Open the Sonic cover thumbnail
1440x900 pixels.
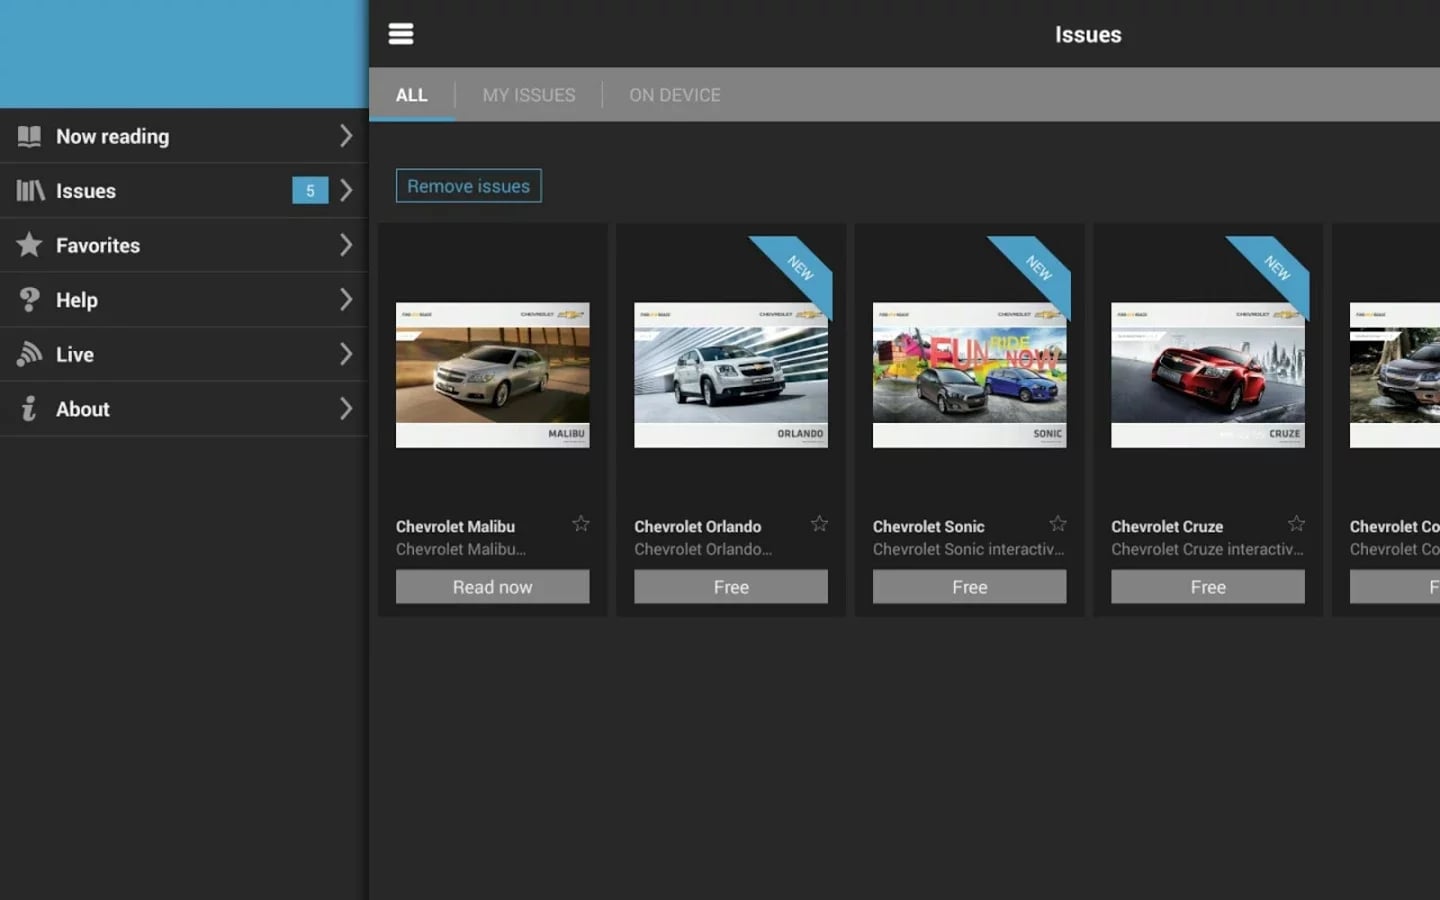(x=969, y=375)
